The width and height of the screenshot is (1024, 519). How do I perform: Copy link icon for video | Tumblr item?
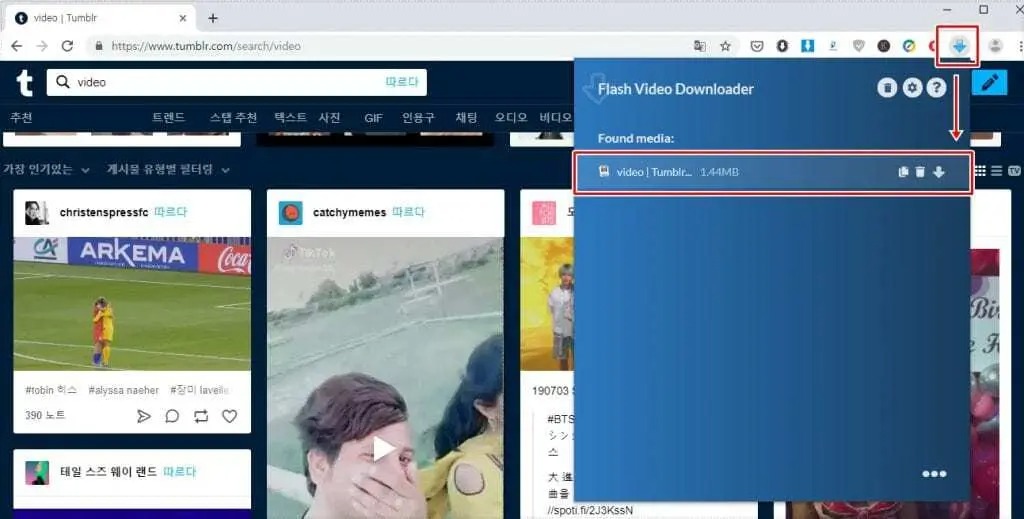(903, 172)
